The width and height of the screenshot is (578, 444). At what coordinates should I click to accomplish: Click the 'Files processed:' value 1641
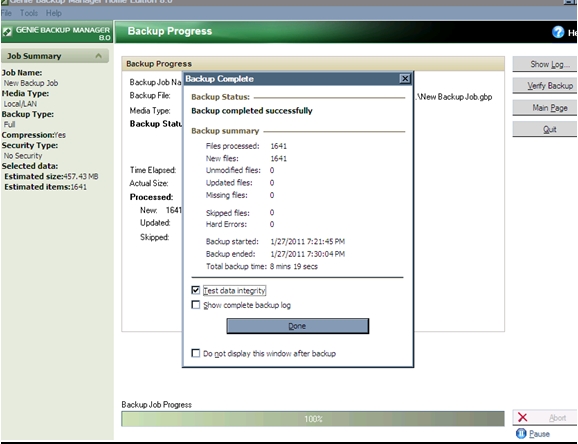pos(279,146)
